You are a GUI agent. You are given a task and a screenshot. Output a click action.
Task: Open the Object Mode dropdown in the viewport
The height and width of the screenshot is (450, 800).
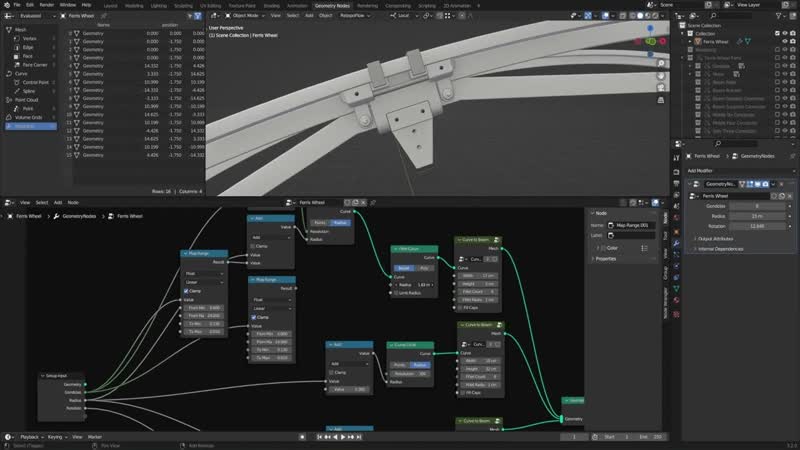[245, 16]
